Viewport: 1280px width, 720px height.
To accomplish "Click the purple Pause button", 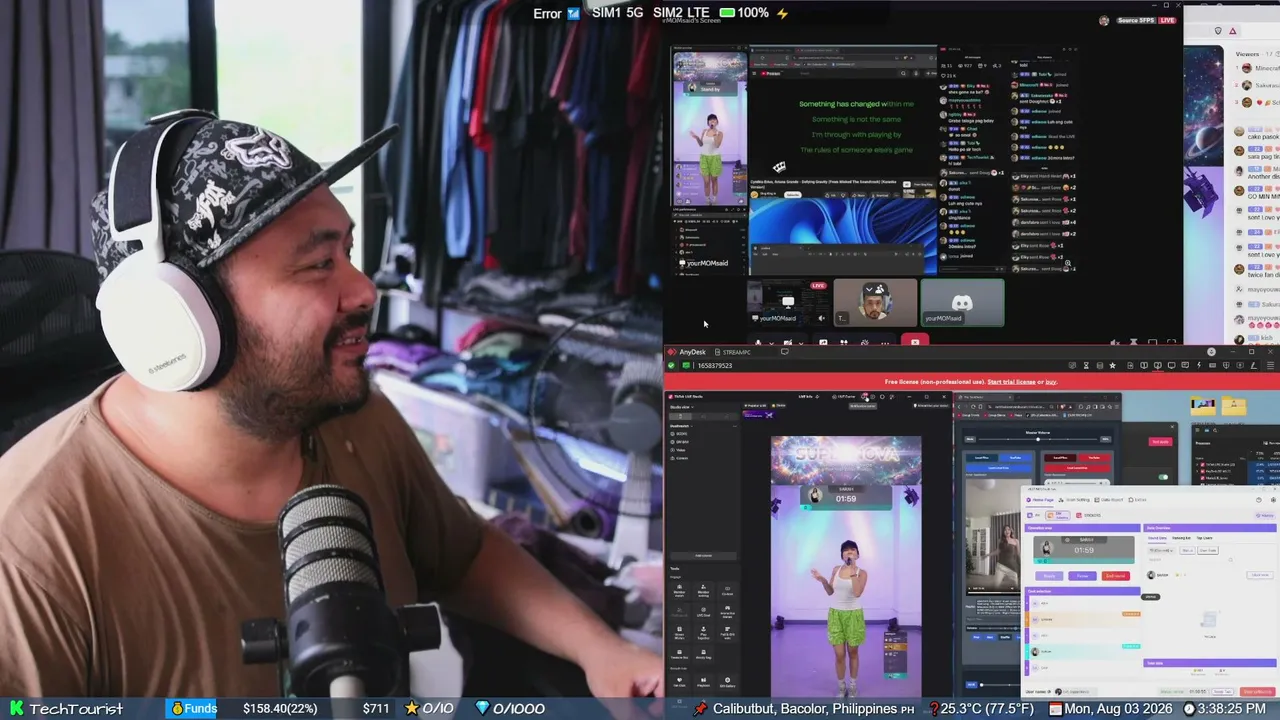I will pos(1082,576).
